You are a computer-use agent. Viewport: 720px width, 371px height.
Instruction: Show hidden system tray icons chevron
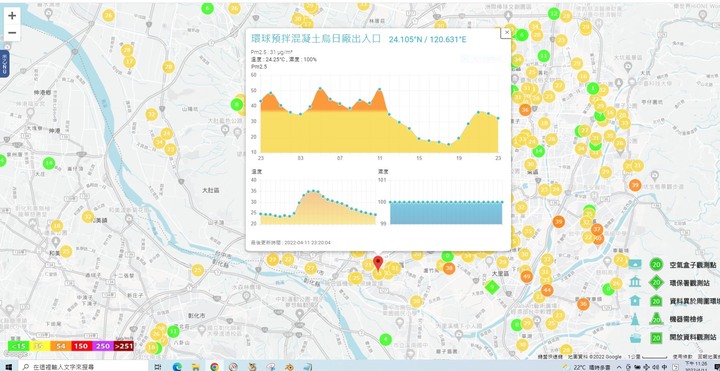[619, 367]
